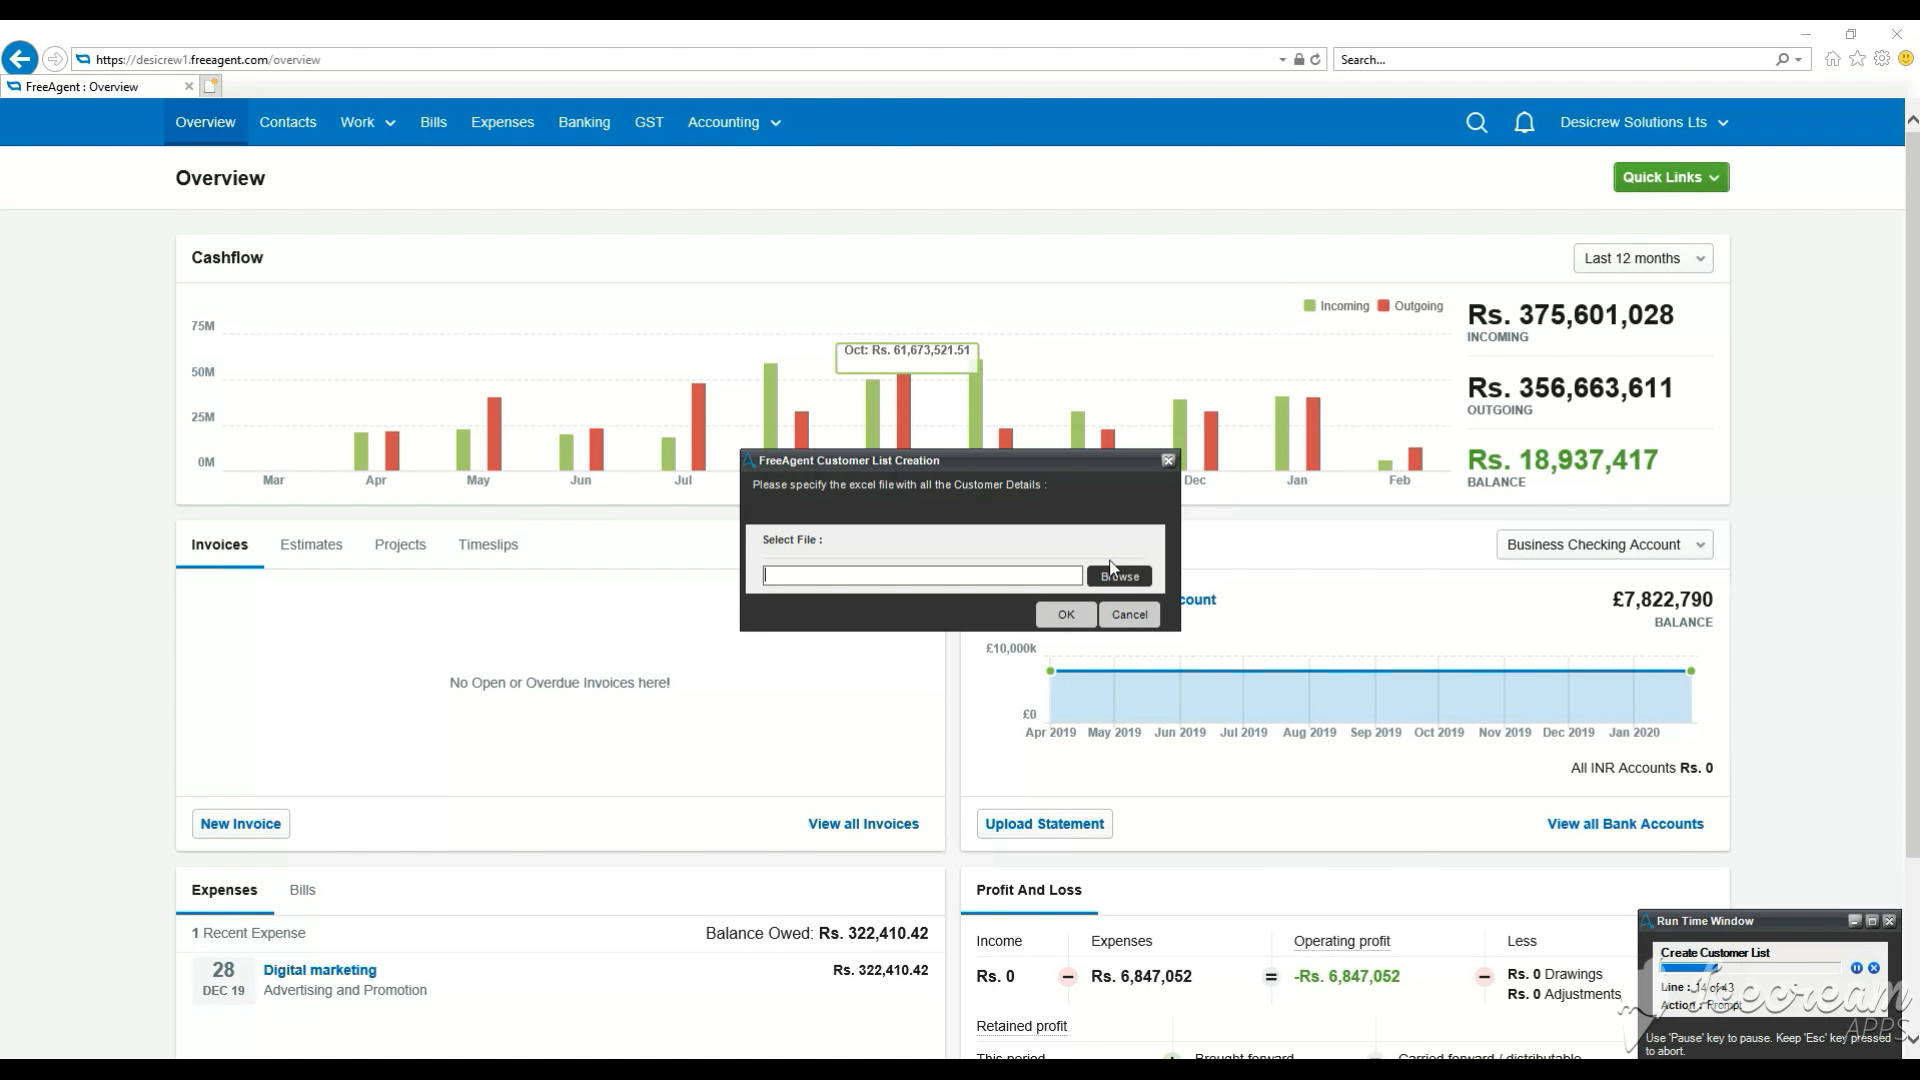Open the notifications bell

pyautogui.click(x=1524, y=123)
